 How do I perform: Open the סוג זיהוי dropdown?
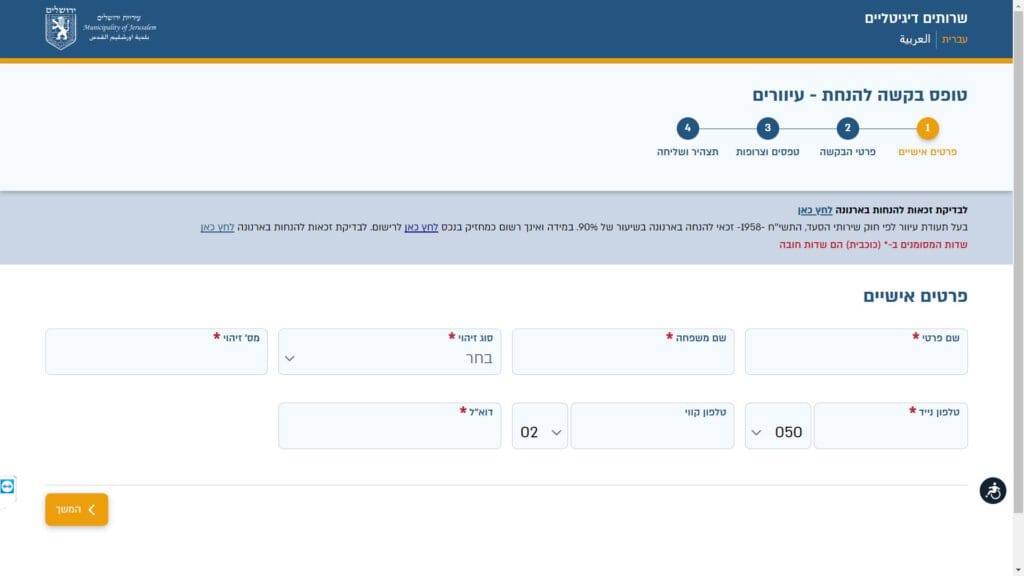[x=389, y=357]
